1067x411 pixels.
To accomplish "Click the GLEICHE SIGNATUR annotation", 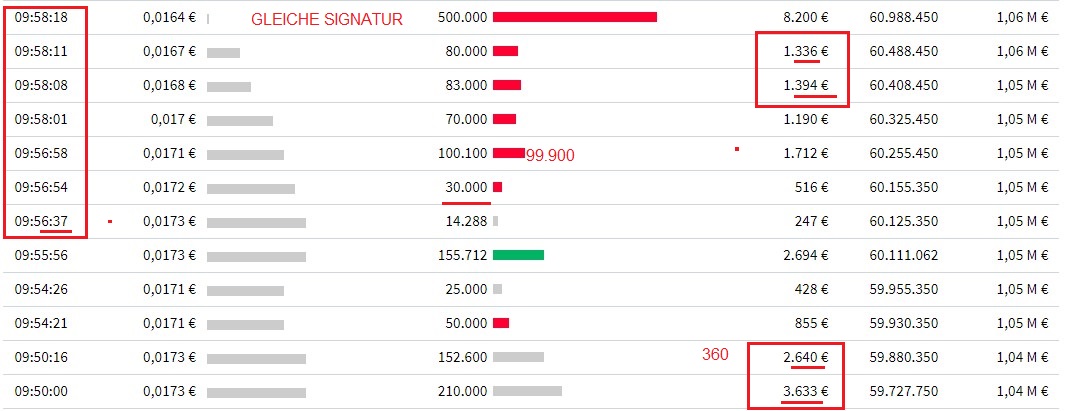I will tap(327, 20).
